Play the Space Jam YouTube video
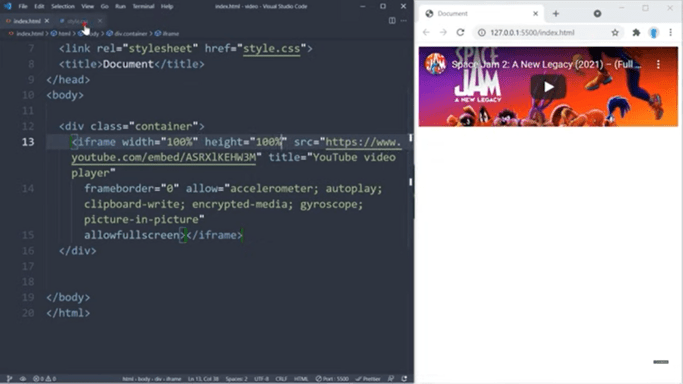The height and width of the screenshot is (384, 683). (x=548, y=87)
